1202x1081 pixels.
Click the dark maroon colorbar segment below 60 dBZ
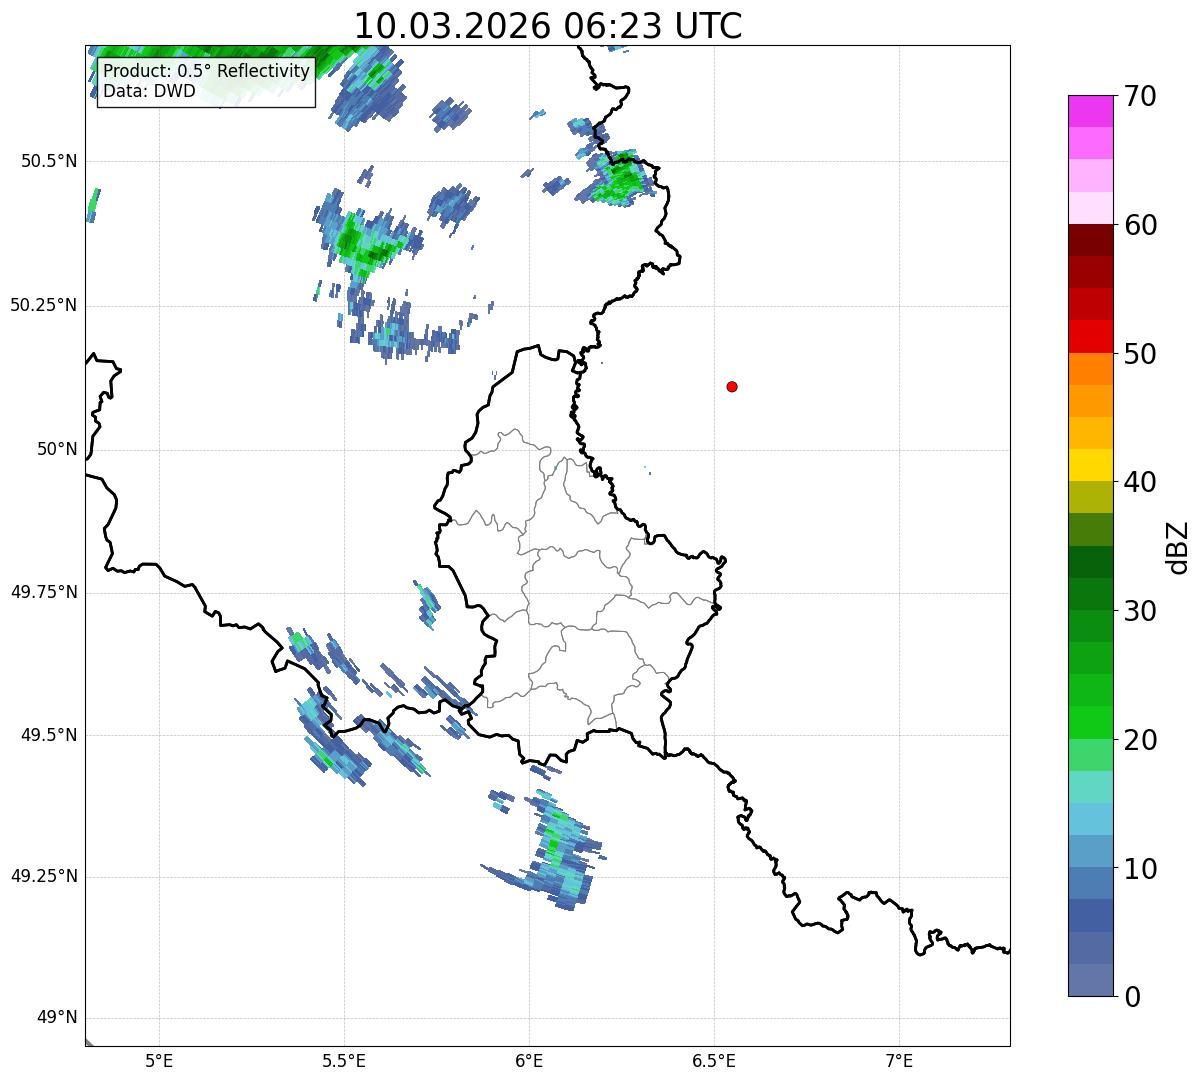coord(1090,240)
